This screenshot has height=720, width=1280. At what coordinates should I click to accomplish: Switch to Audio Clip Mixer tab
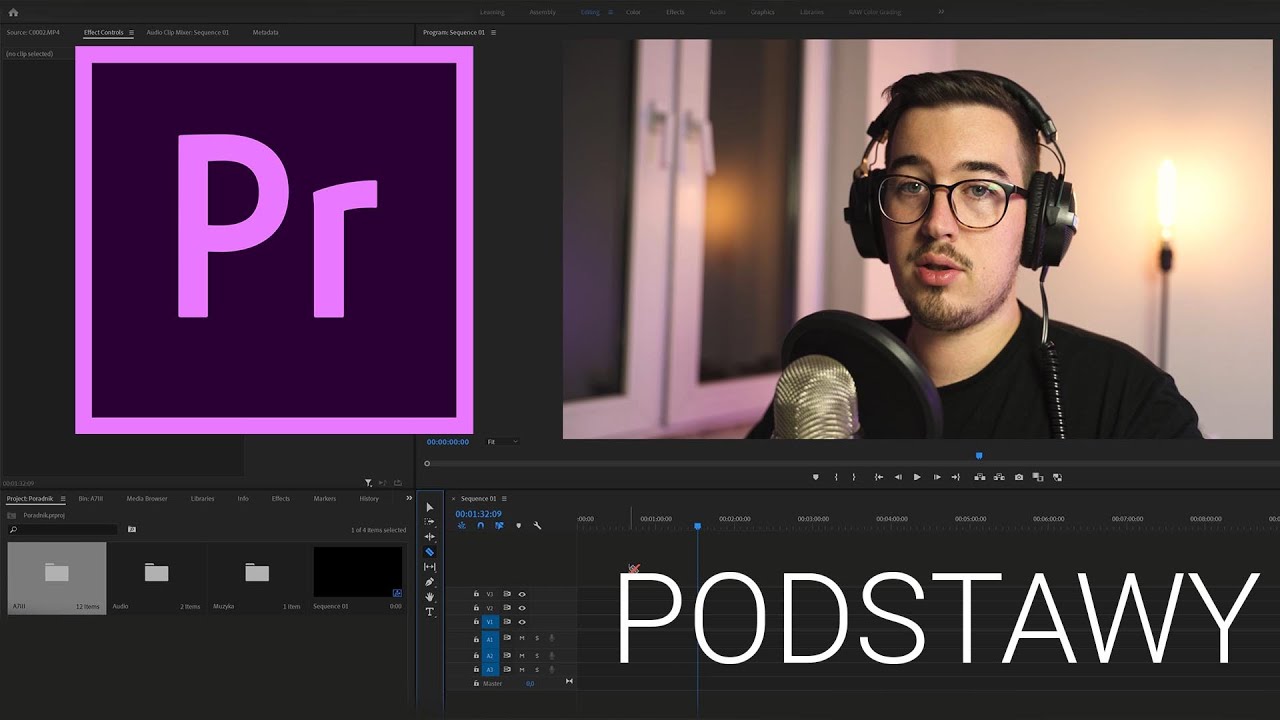(187, 32)
